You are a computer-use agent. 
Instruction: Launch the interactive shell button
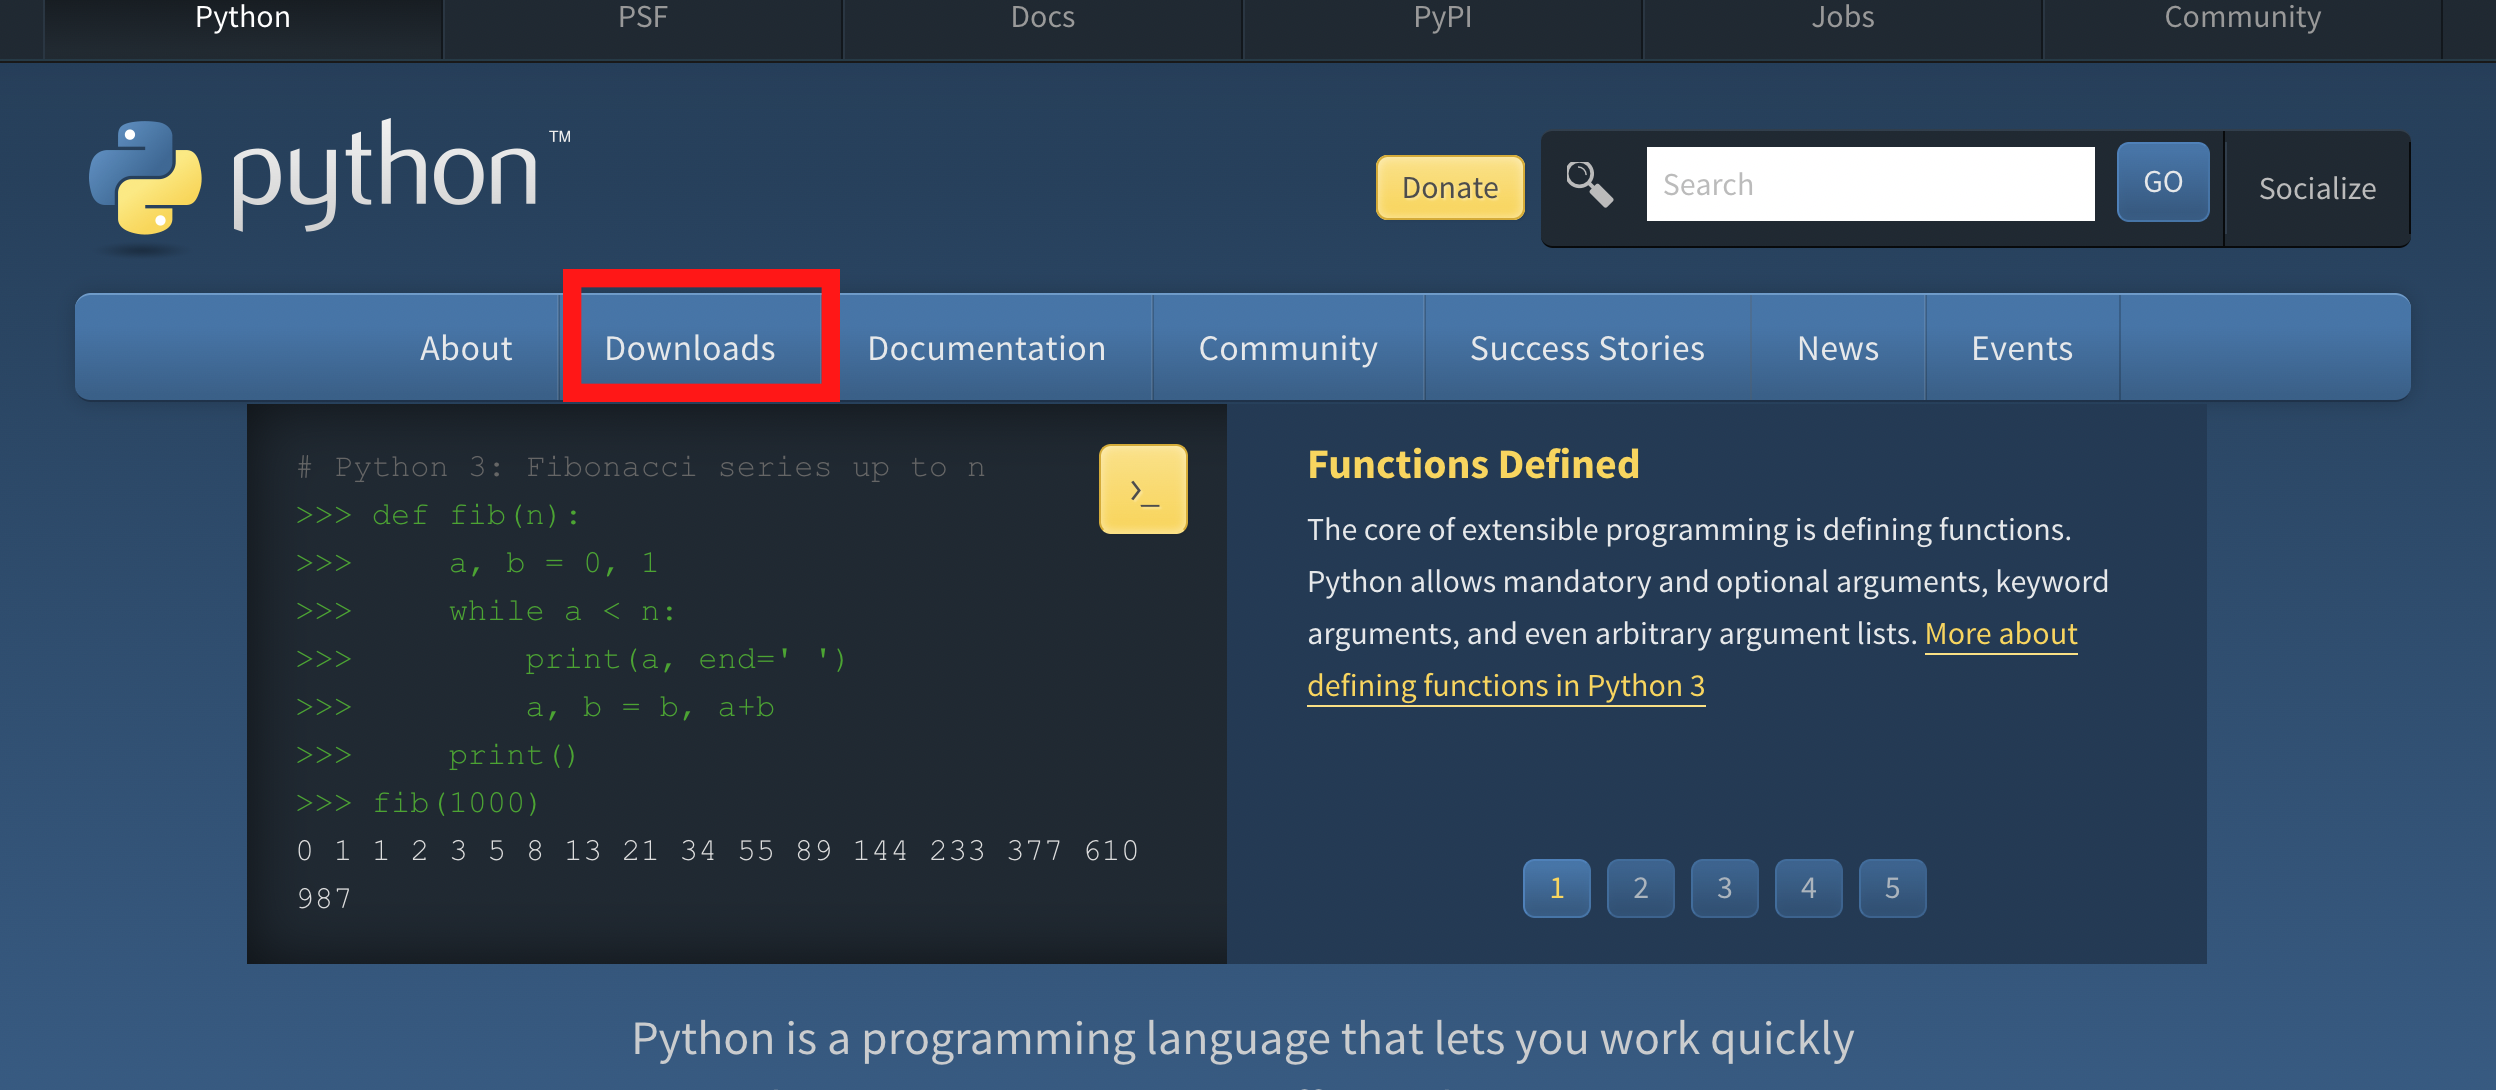click(1143, 489)
